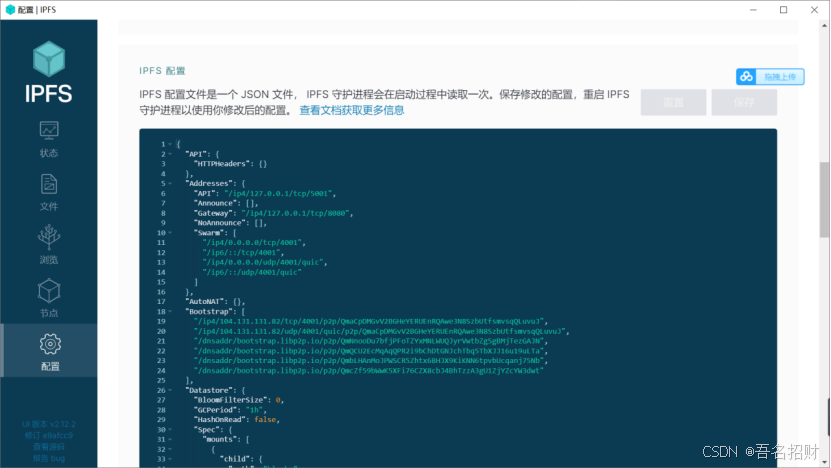Open the 状态 status page icon
The height and width of the screenshot is (468, 831).
(49, 130)
